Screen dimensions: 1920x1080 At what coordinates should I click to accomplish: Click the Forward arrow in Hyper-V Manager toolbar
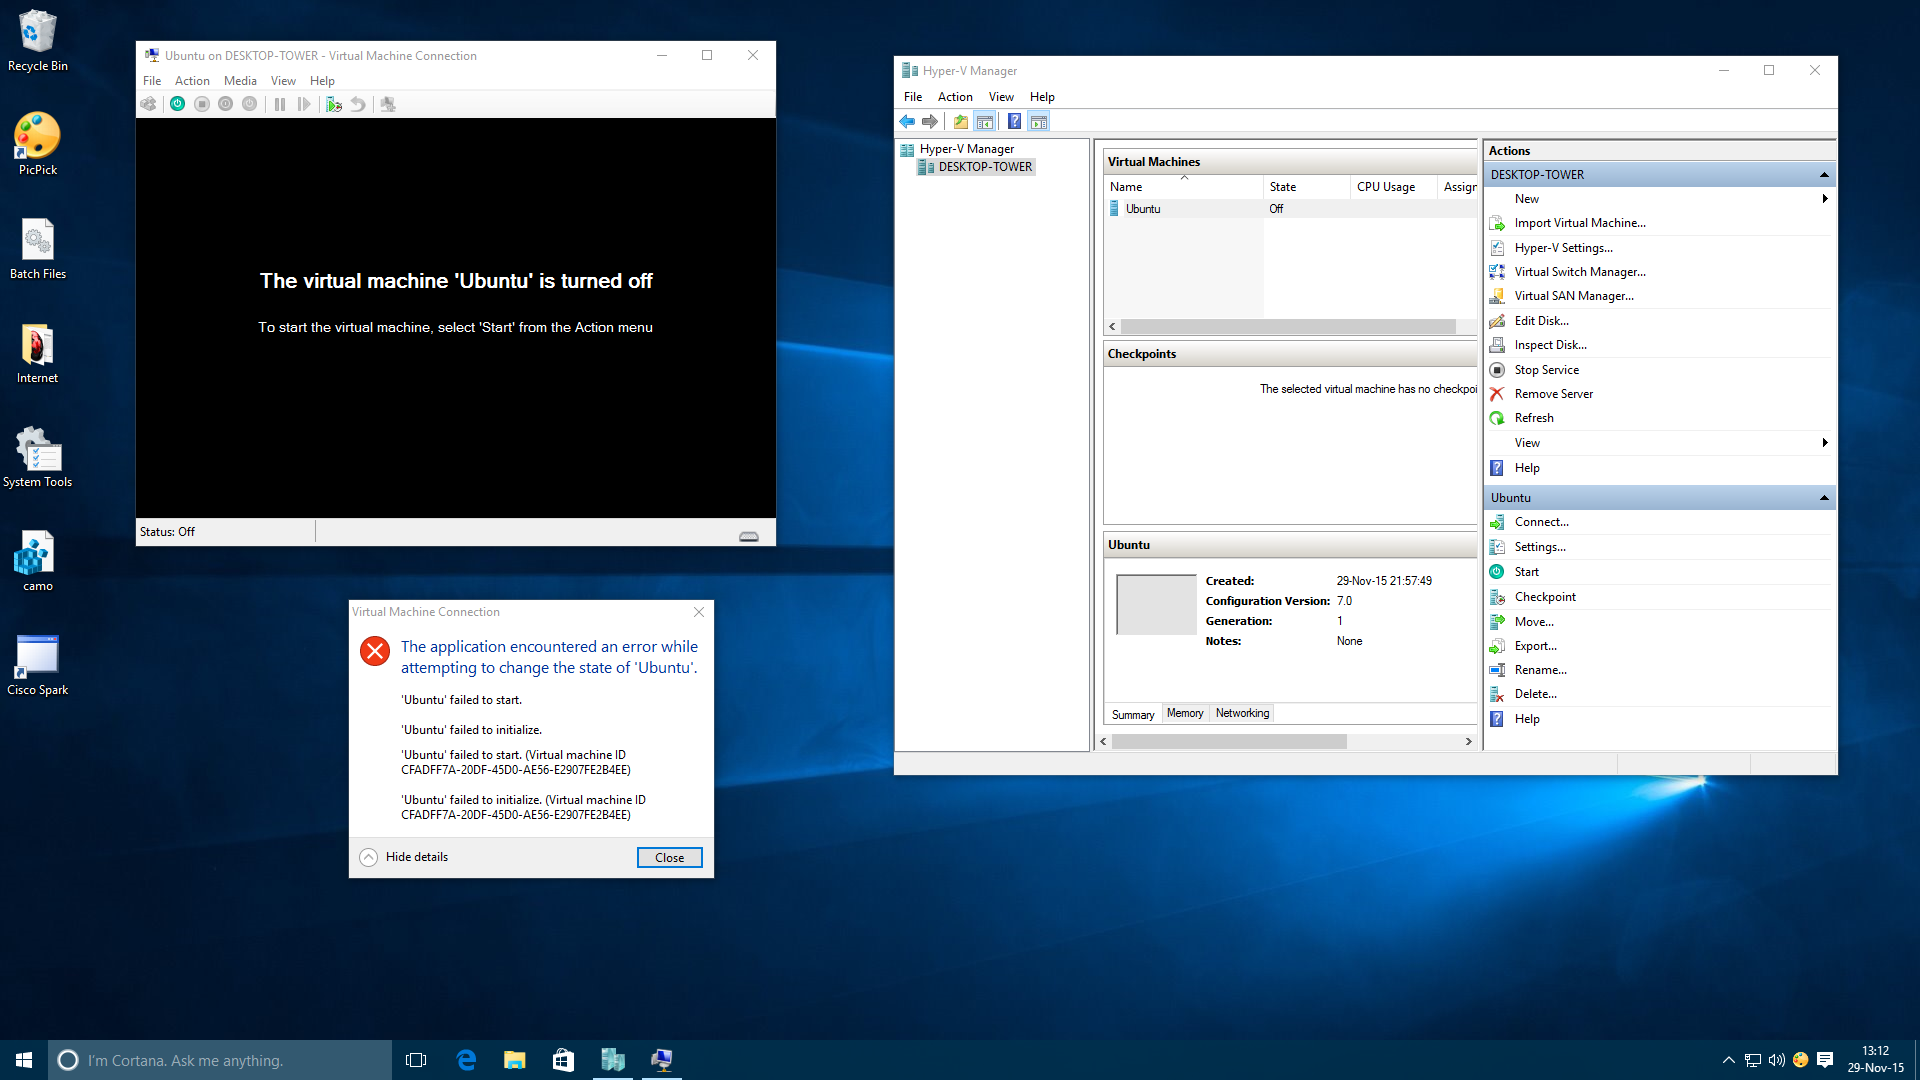pos(930,122)
